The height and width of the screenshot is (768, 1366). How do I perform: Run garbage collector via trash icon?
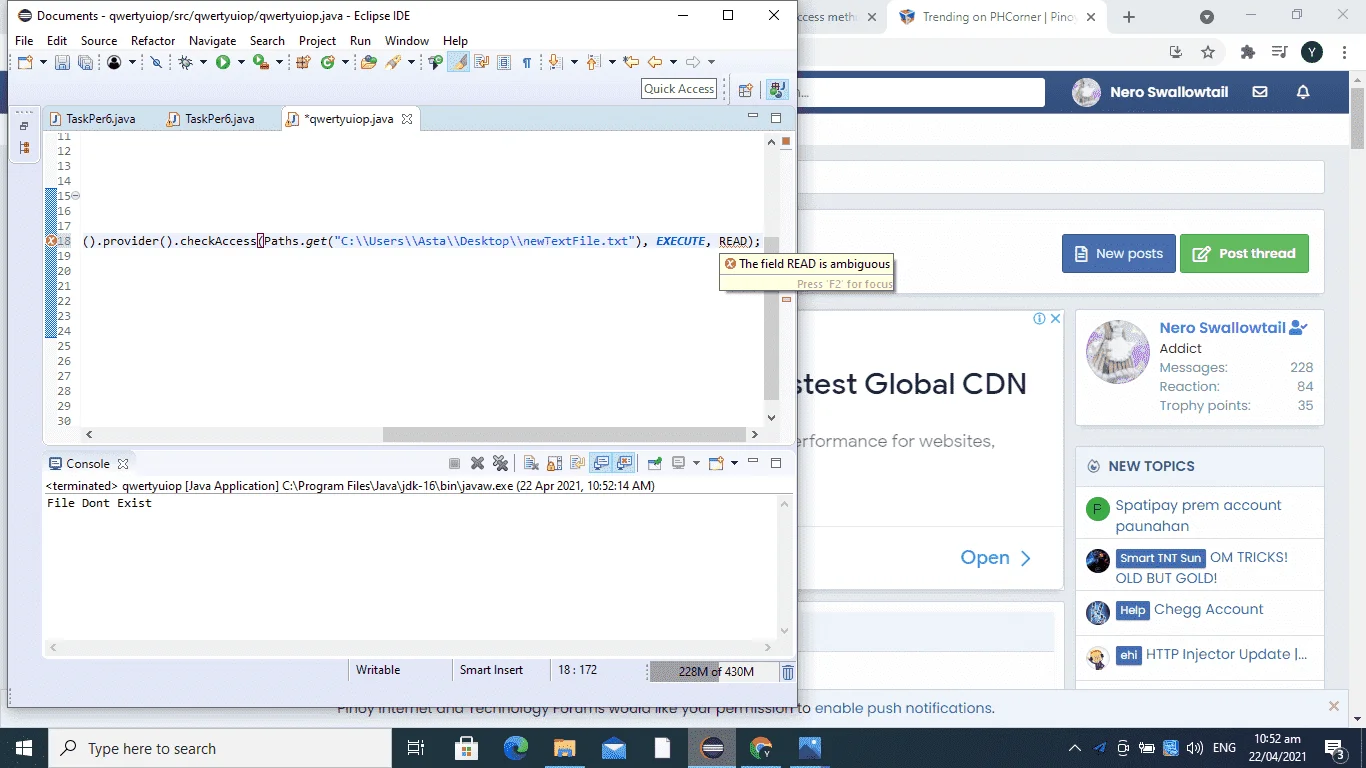pyautogui.click(x=788, y=672)
